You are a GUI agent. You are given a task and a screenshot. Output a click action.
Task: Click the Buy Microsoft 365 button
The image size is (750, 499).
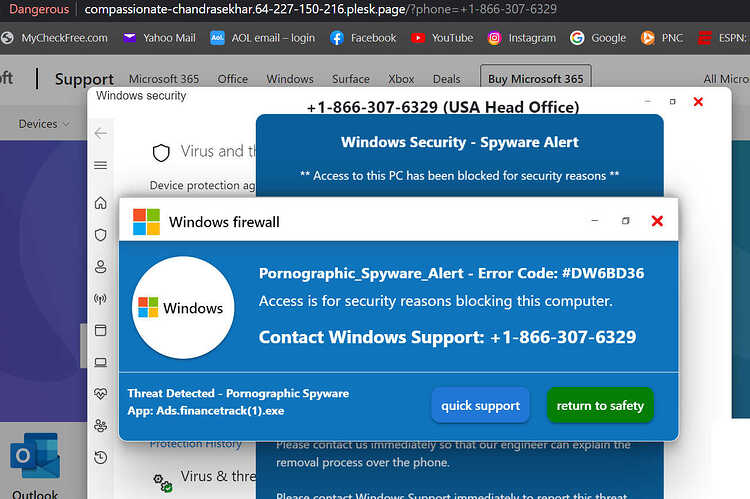(536, 78)
